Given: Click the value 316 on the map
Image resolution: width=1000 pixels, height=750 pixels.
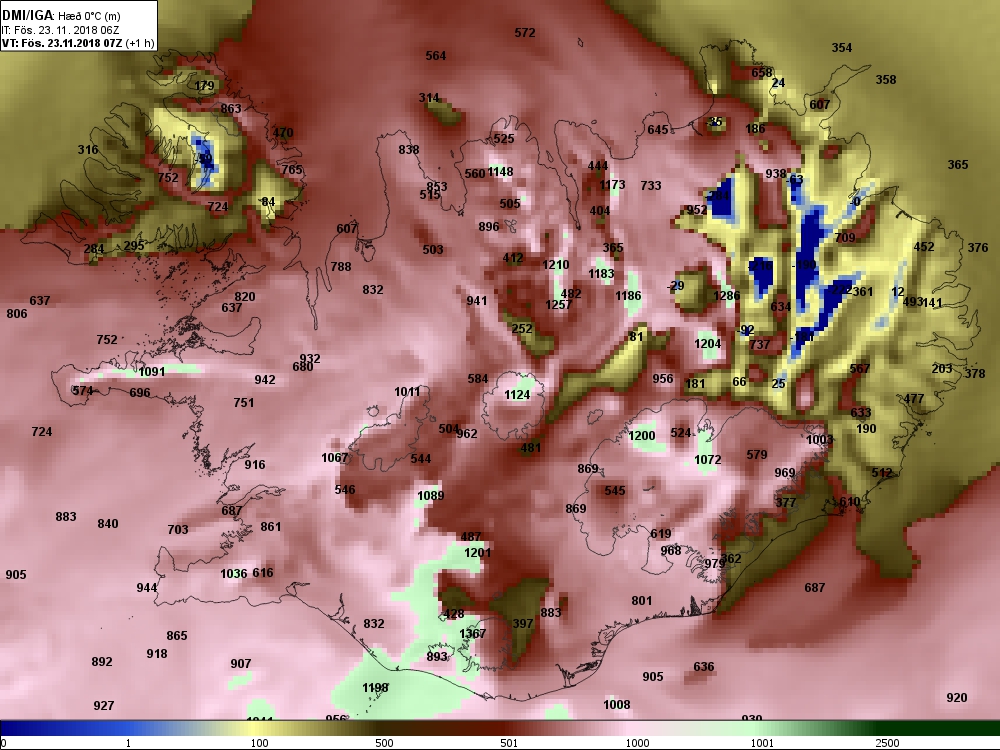Looking at the screenshot, I should (88, 150).
